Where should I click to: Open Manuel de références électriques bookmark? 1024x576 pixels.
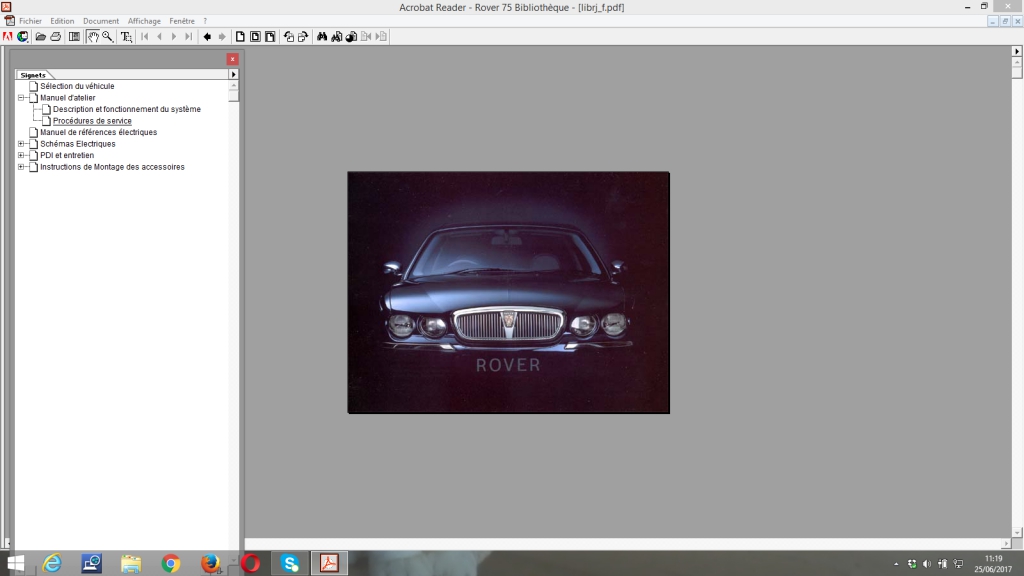tap(99, 133)
